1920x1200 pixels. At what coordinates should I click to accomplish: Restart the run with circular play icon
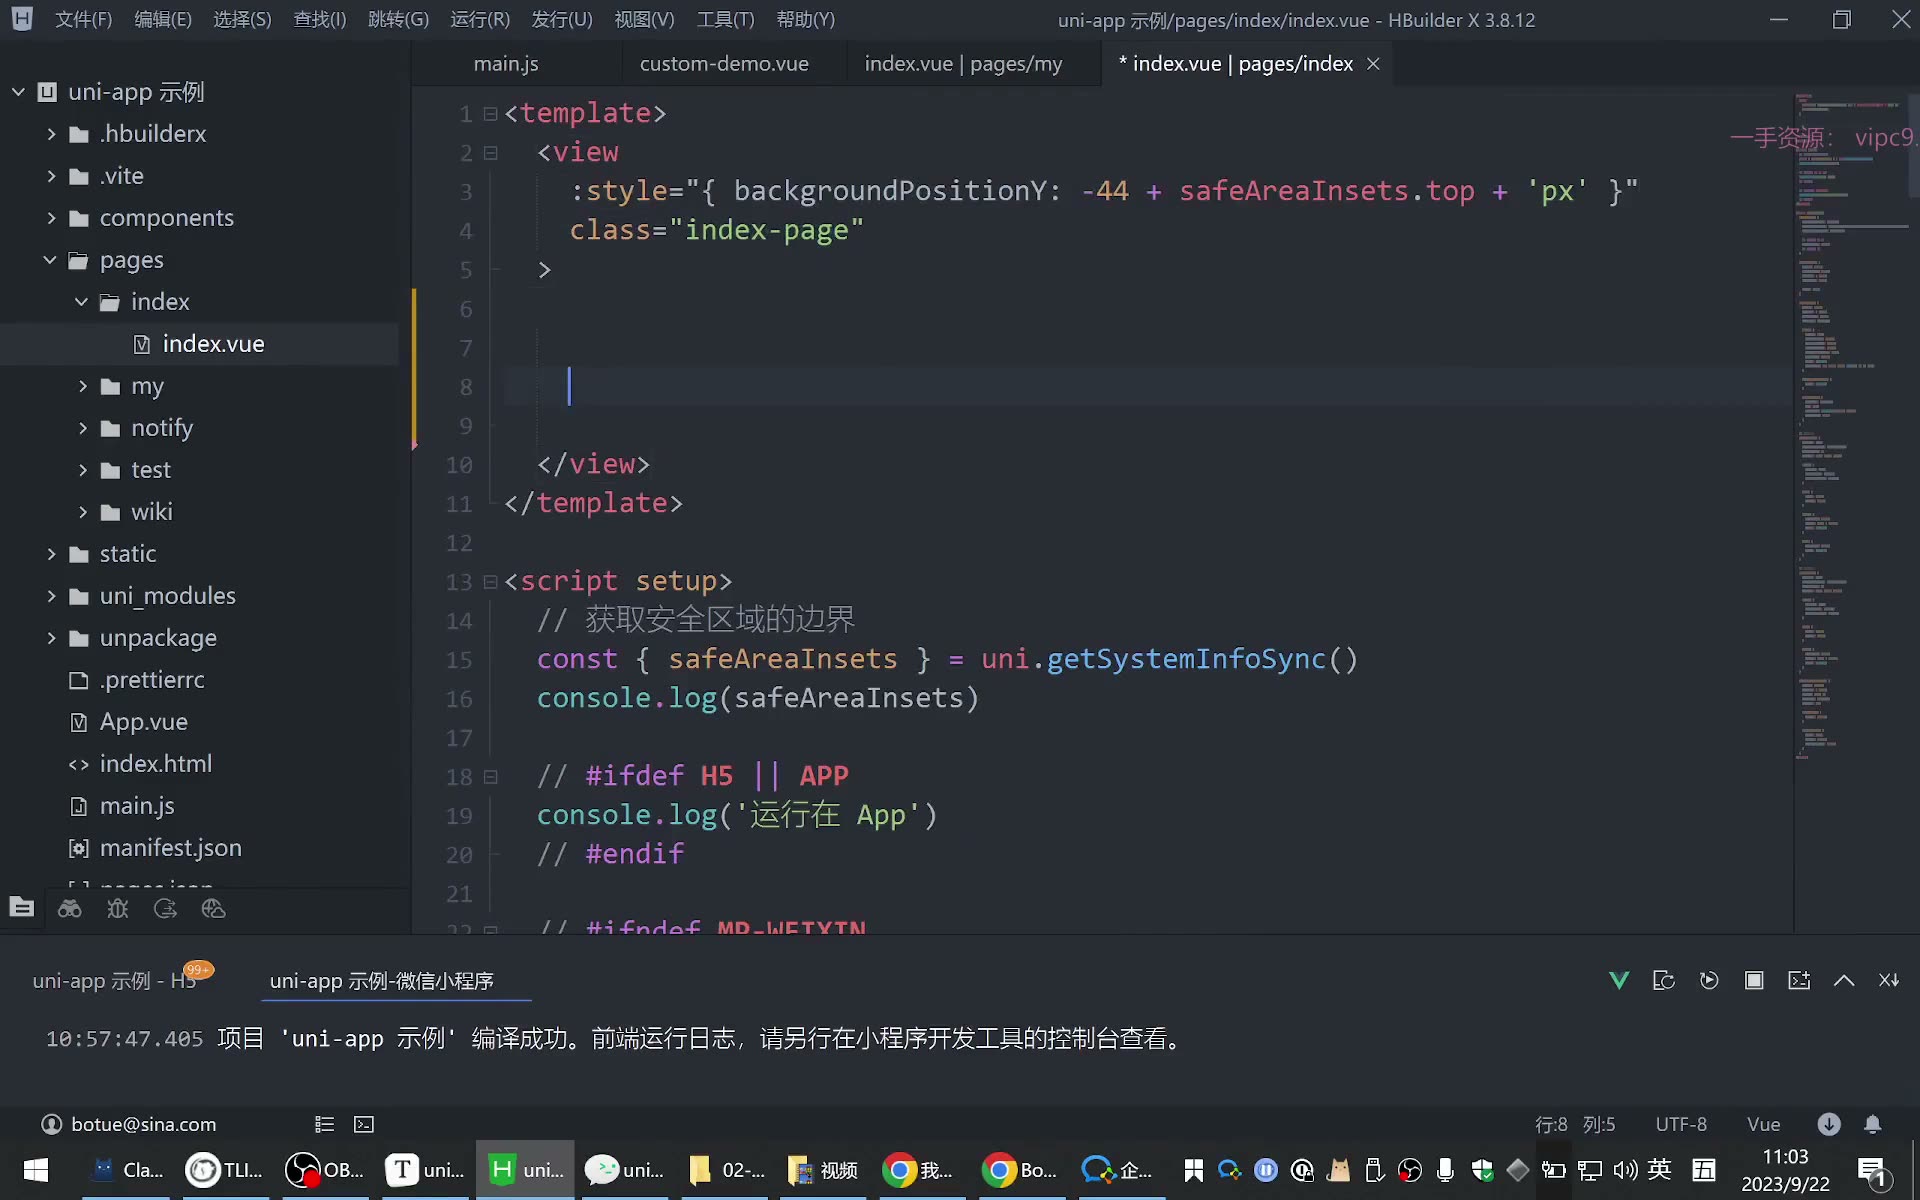coord(1709,980)
